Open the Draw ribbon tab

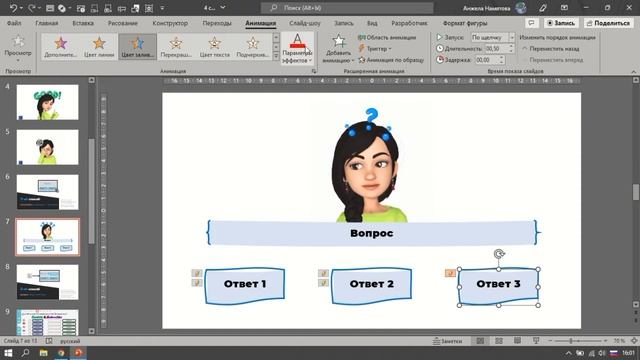122,23
